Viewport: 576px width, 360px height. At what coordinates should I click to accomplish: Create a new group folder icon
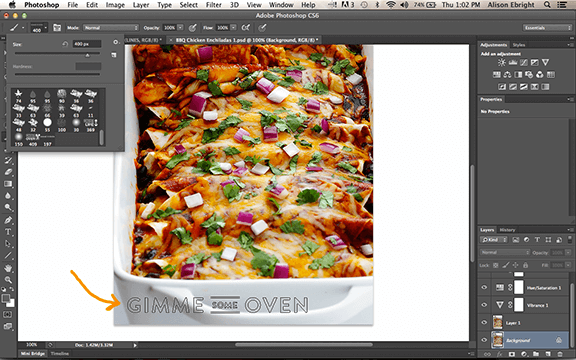coord(536,354)
